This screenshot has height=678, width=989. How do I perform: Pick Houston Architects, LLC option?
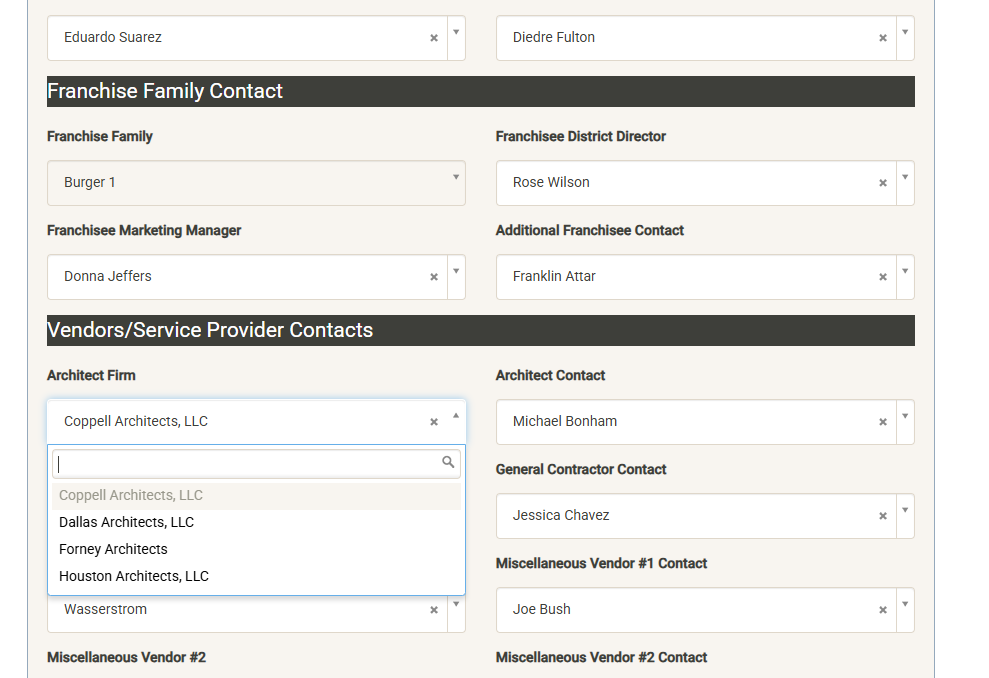tap(134, 576)
